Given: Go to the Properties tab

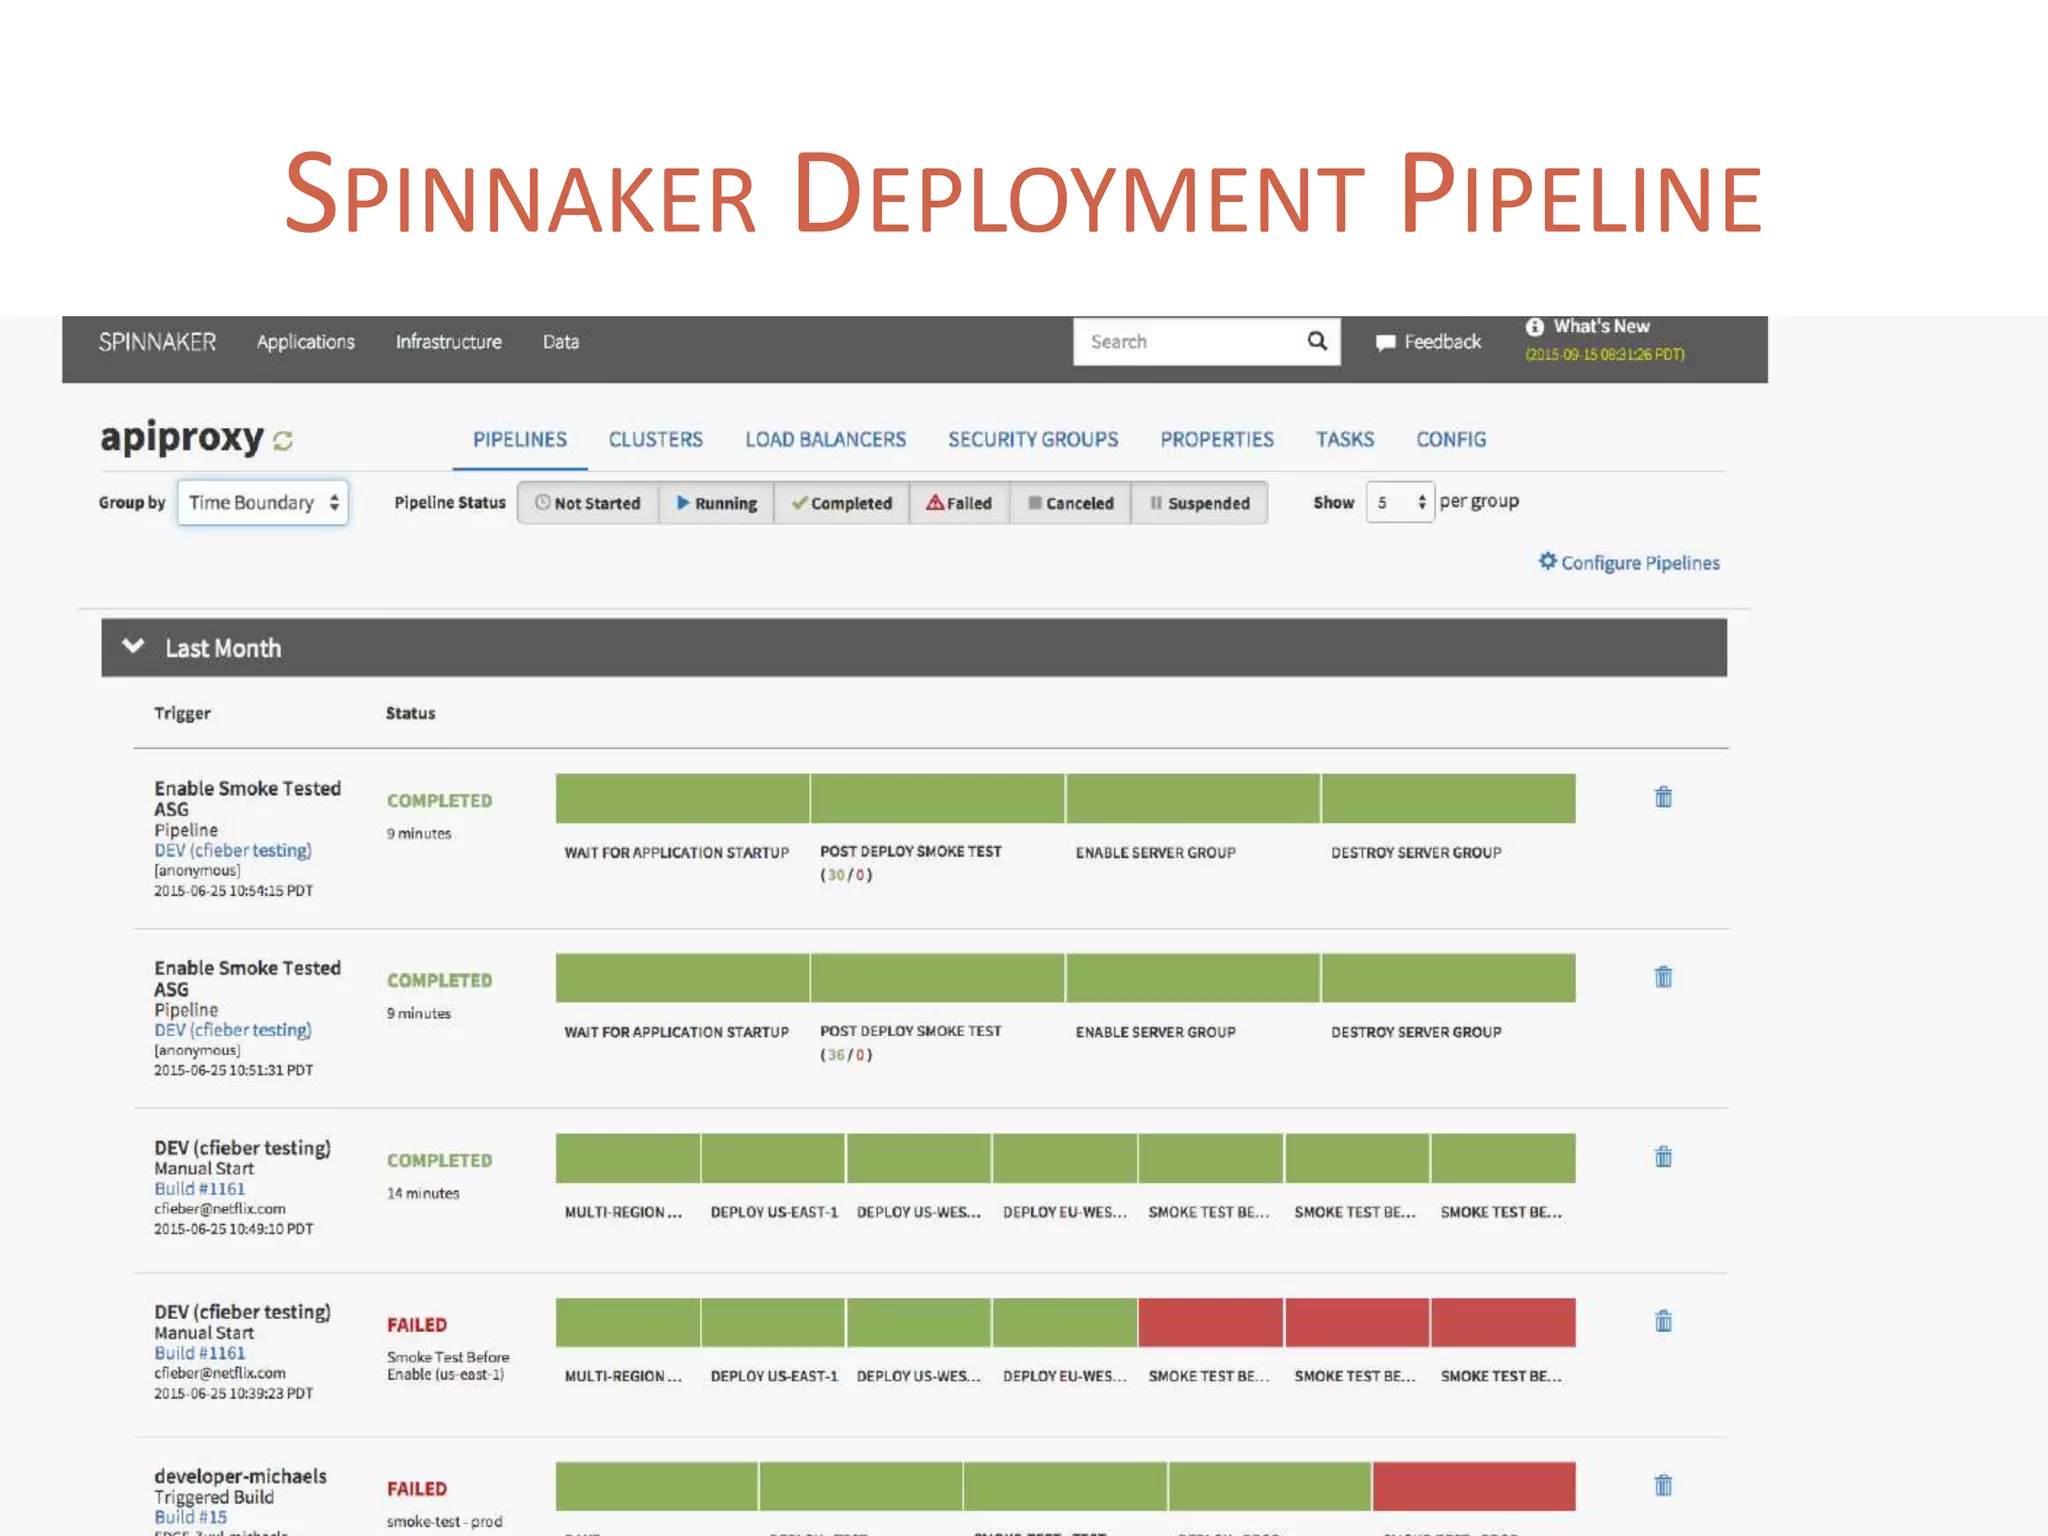Looking at the screenshot, I should point(1217,439).
